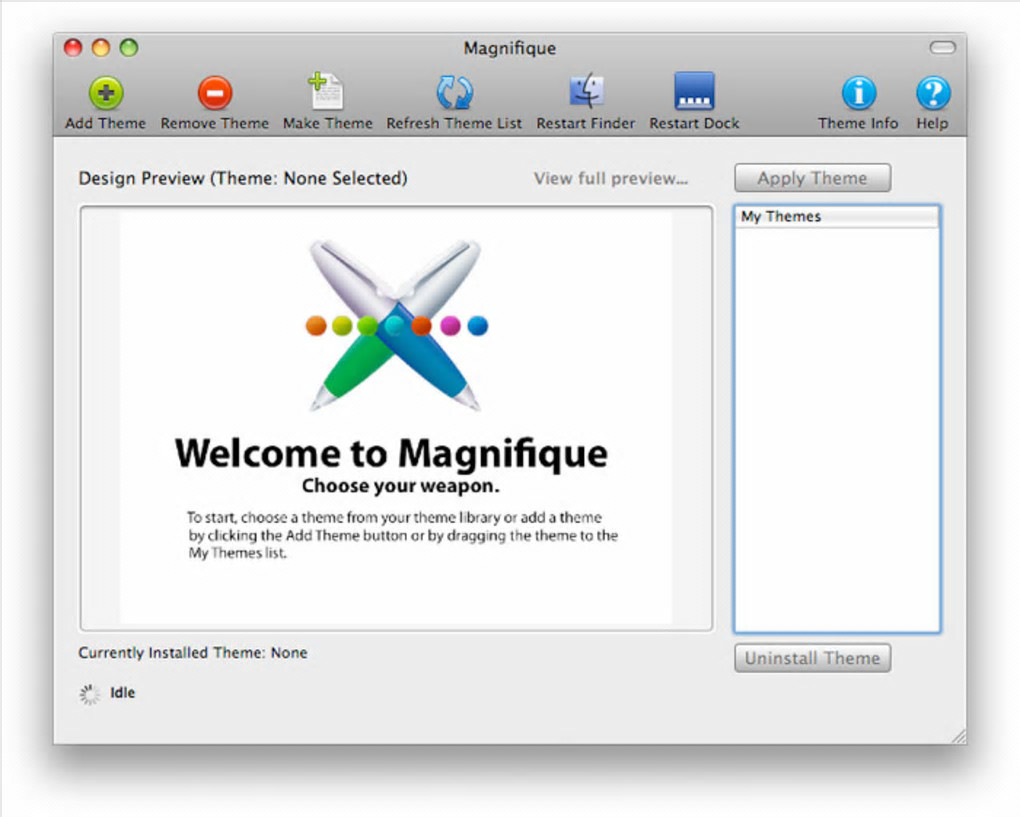Viewport: 1020px width, 817px height.
Task: Click the 'Magnifique' window title text
Action: [509, 48]
